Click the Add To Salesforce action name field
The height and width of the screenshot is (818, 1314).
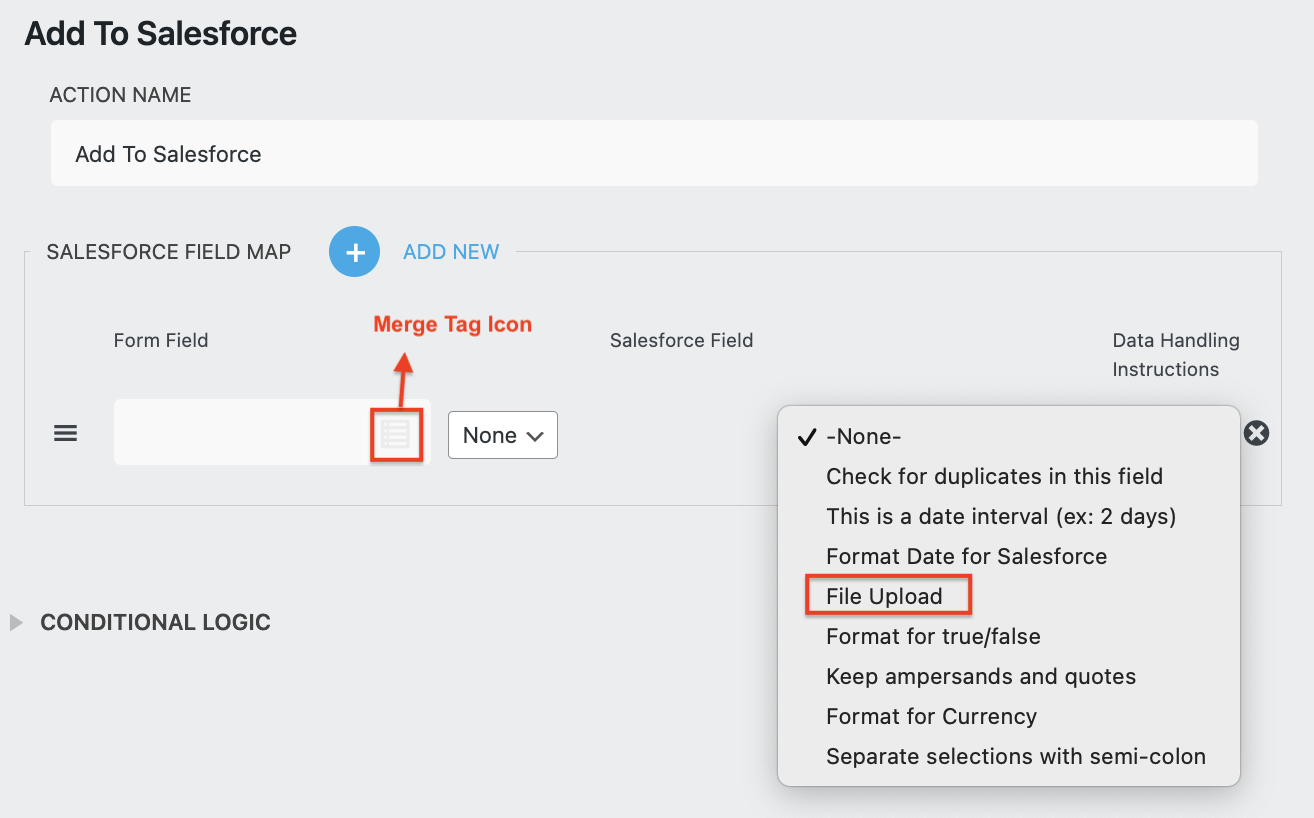point(655,153)
